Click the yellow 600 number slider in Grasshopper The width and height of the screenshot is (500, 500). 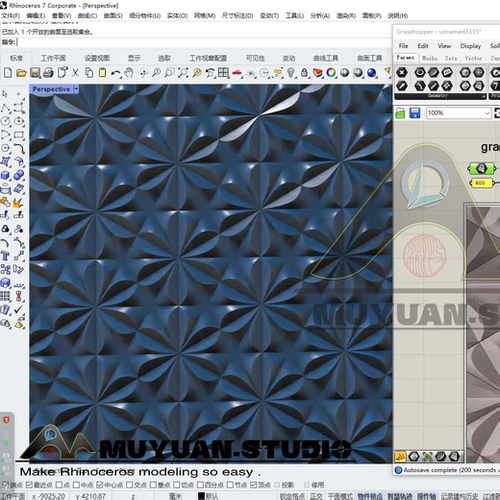[x=481, y=183]
